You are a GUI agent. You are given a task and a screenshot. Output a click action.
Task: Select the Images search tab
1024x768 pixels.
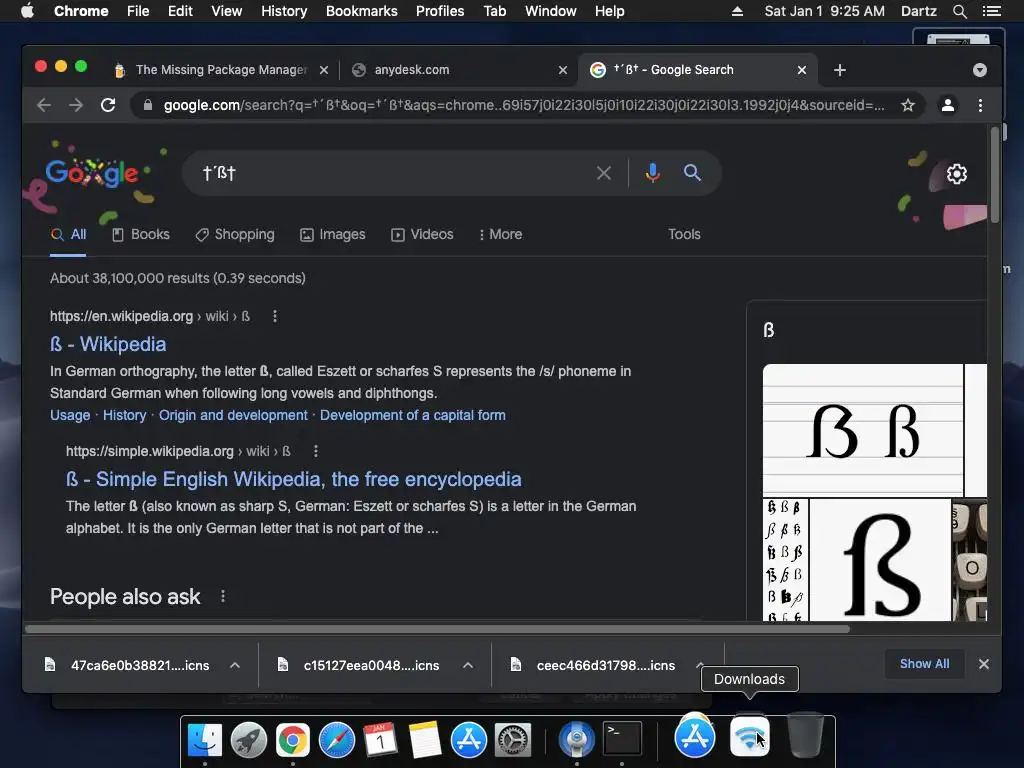point(332,234)
